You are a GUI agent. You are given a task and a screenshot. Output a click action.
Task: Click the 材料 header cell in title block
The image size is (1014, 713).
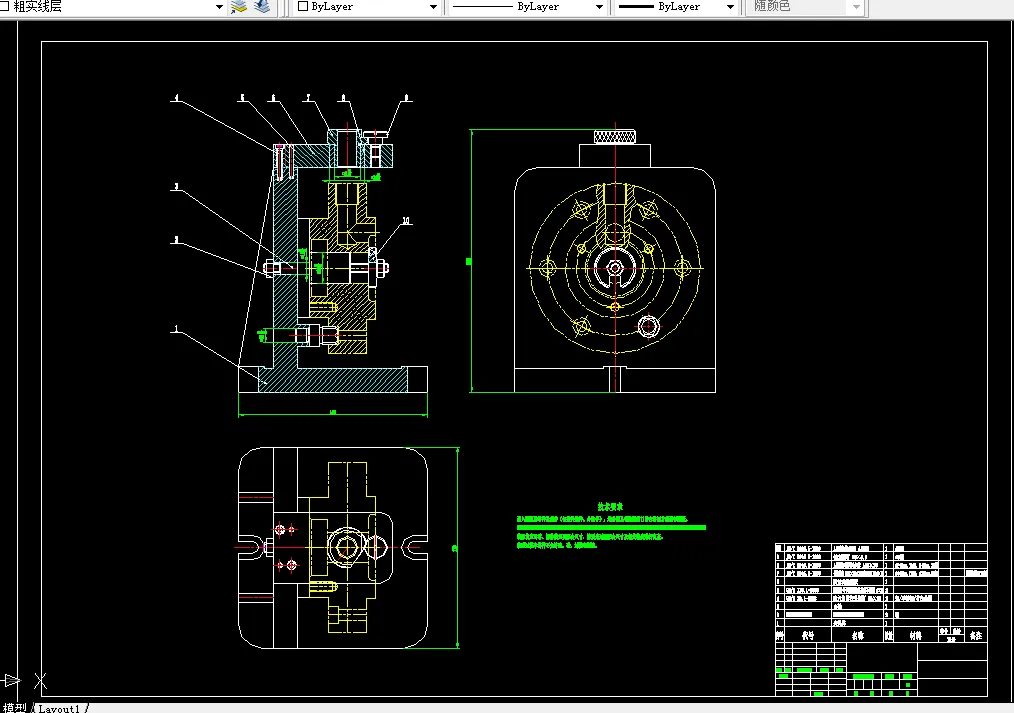tap(915, 635)
